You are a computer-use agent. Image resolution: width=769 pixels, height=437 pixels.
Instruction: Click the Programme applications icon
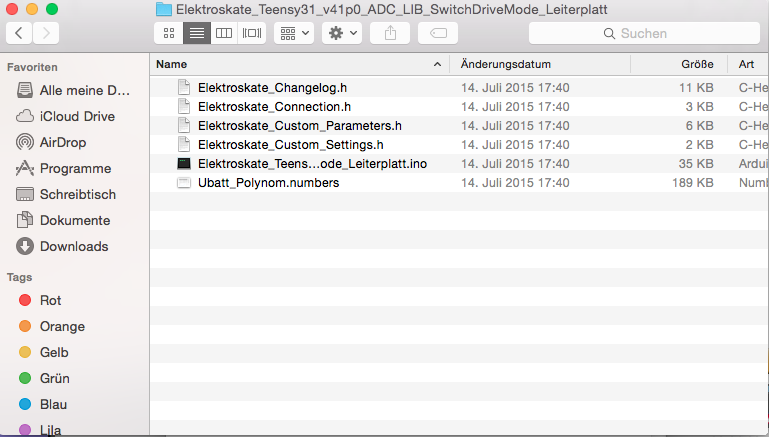click(25, 168)
